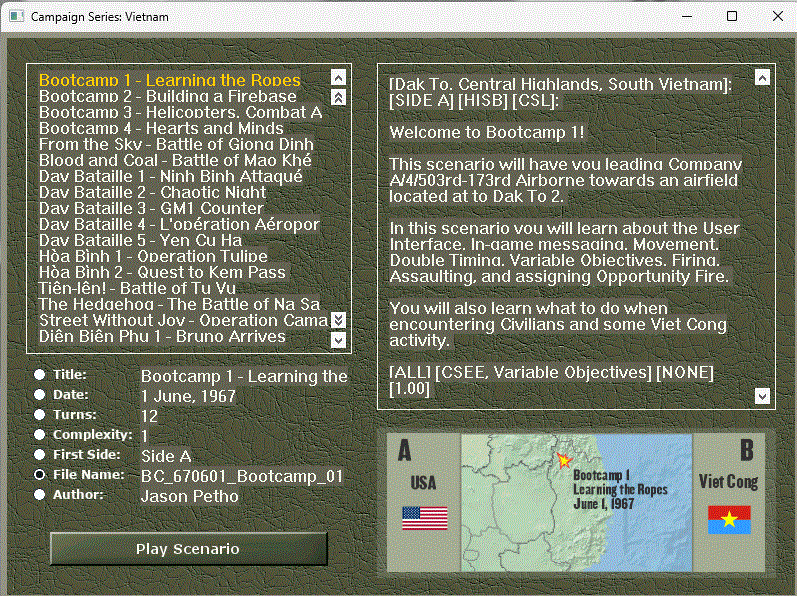The height and width of the screenshot is (596, 797).
Task: Click the author name Jason Petho
Action: coord(190,496)
